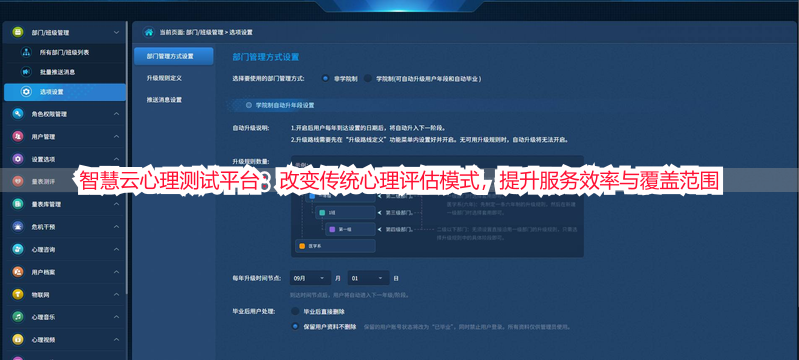Click the 自动升级说明 label

[251, 127]
